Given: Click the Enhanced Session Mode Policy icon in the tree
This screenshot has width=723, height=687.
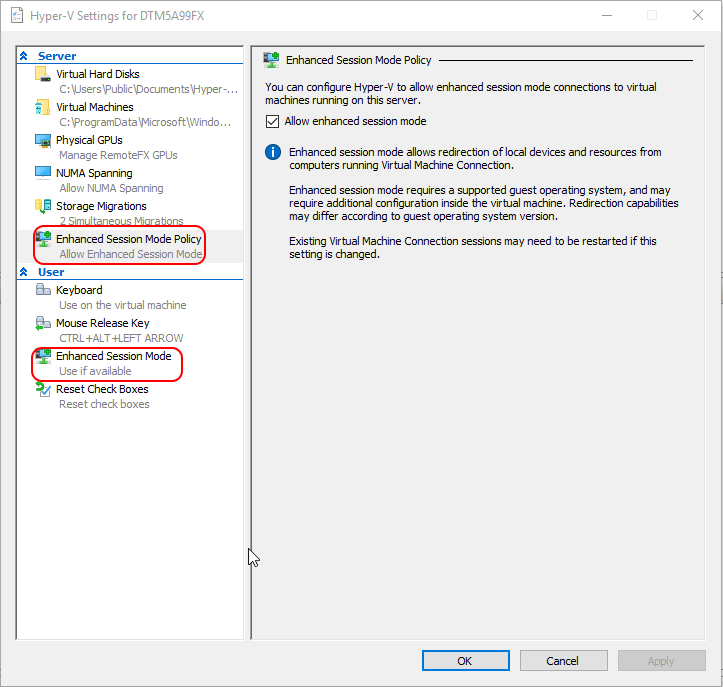Looking at the screenshot, I should (43, 239).
